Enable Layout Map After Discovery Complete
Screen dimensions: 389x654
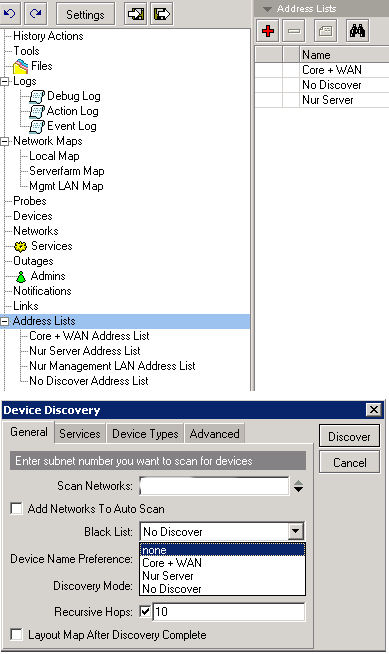[16, 634]
